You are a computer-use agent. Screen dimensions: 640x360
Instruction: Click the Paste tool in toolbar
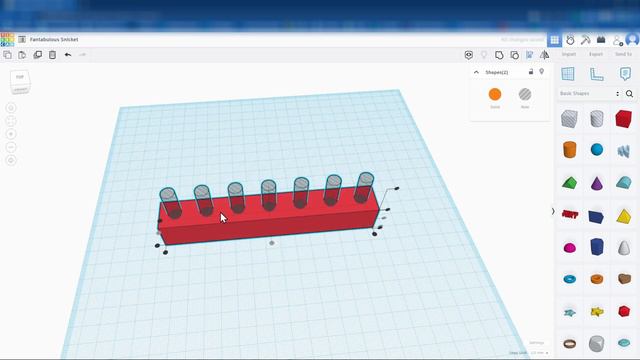pos(22,55)
